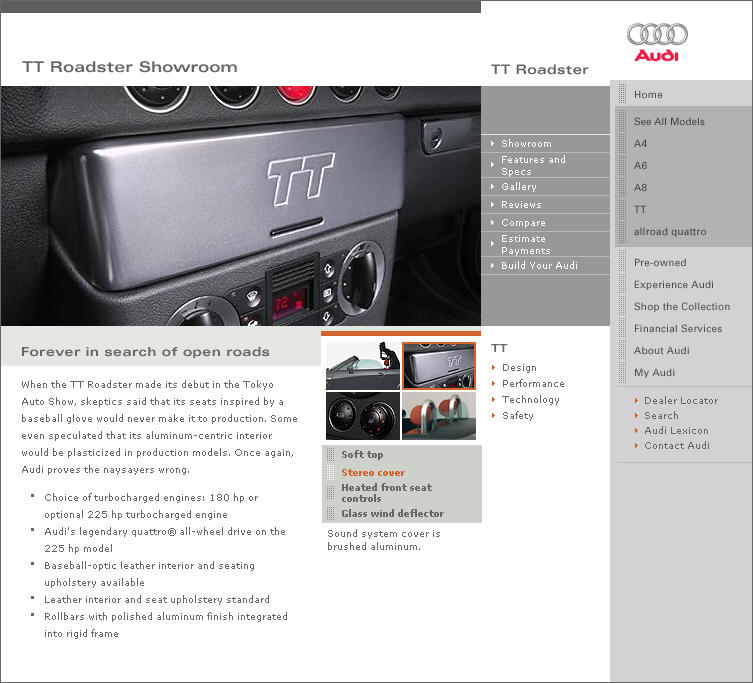Go to Home in sidebar
753x683 pixels.
648,95
